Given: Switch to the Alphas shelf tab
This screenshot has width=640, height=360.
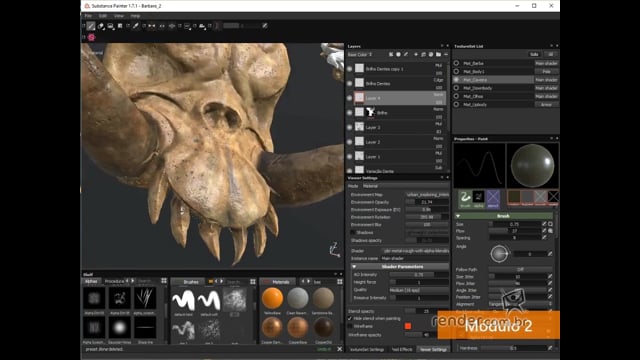Looking at the screenshot, I should tap(91, 281).
